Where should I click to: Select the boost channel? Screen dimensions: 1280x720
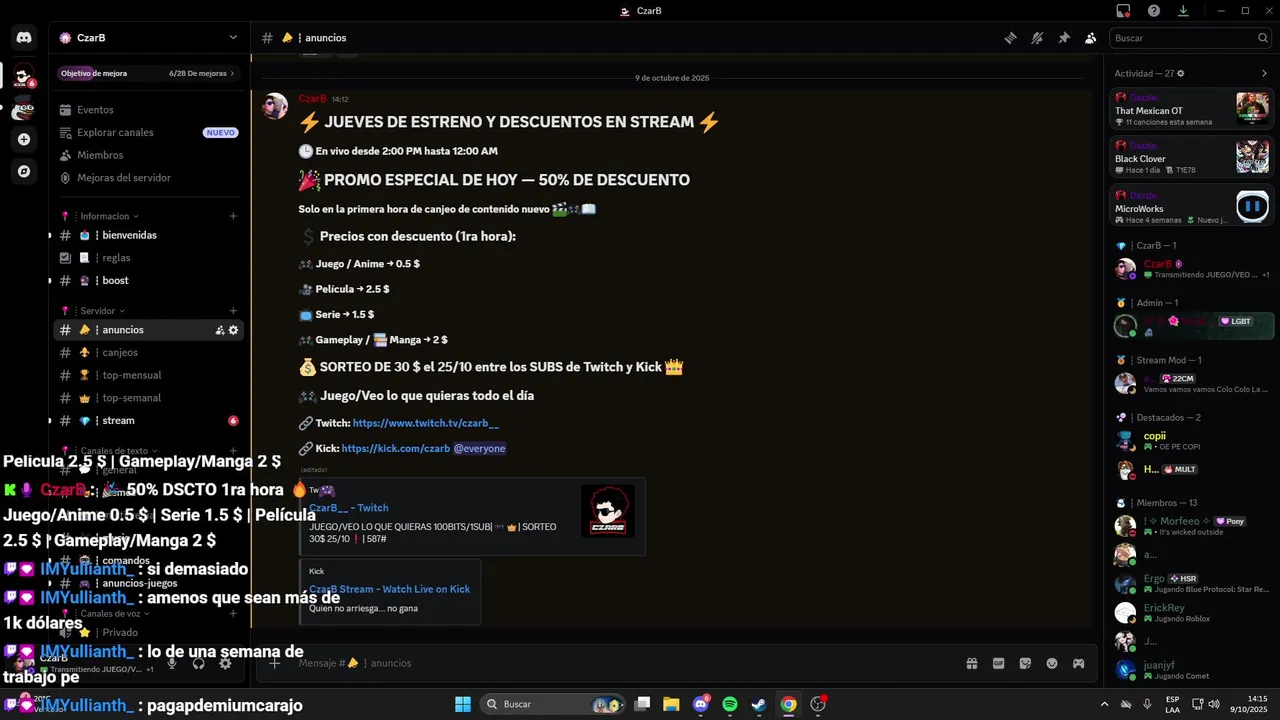pyautogui.click(x=149, y=280)
